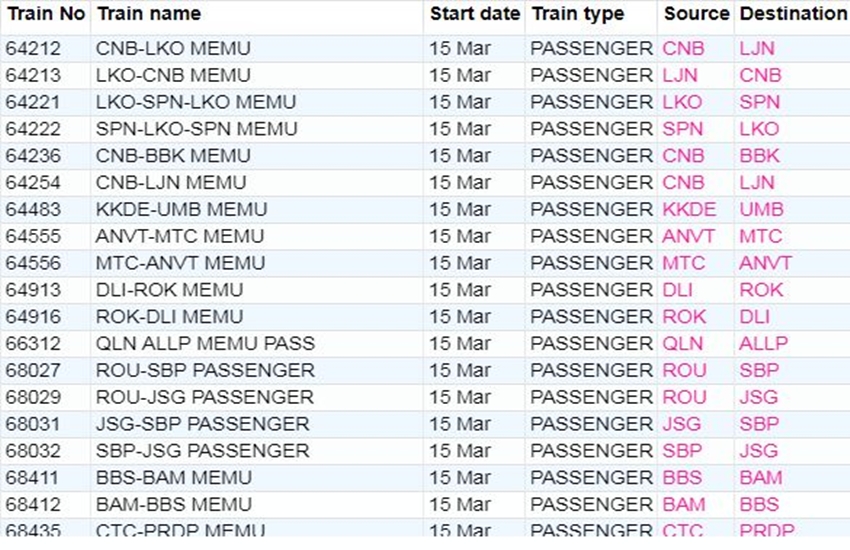Open the QLN source station link
The width and height of the screenshot is (850, 550).
click(x=683, y=344)
